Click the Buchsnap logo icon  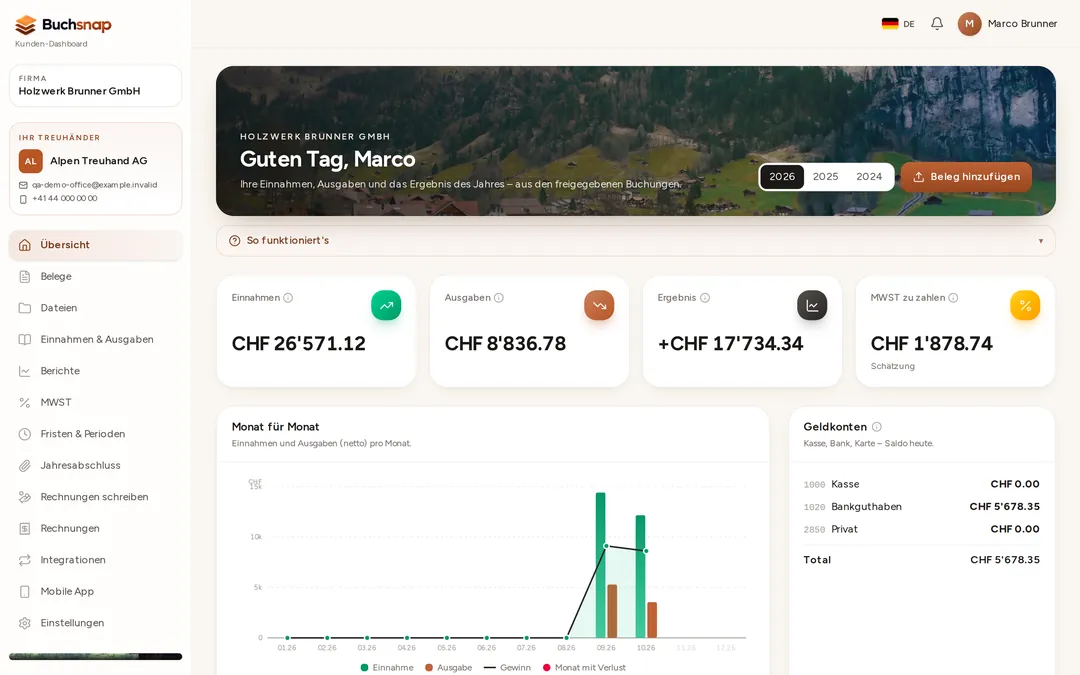[25, 25]
